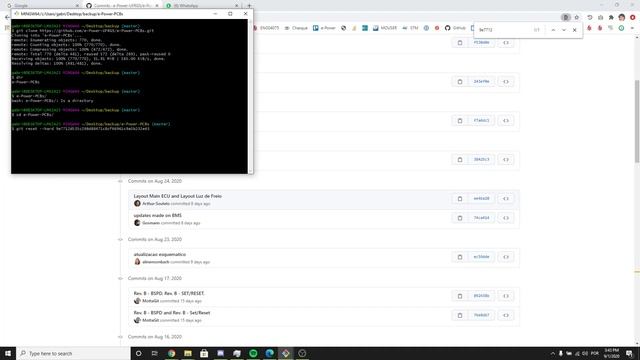Open commit hash link for 'Layout Main ECU'
This screenshot has width=640, height=360.
point(481,199)
